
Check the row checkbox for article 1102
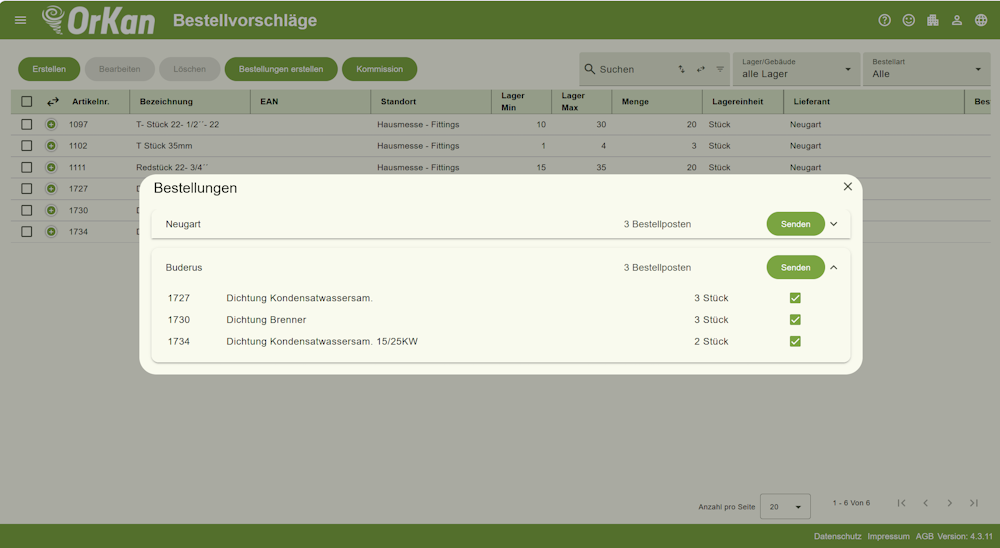(x=26, y=145)
